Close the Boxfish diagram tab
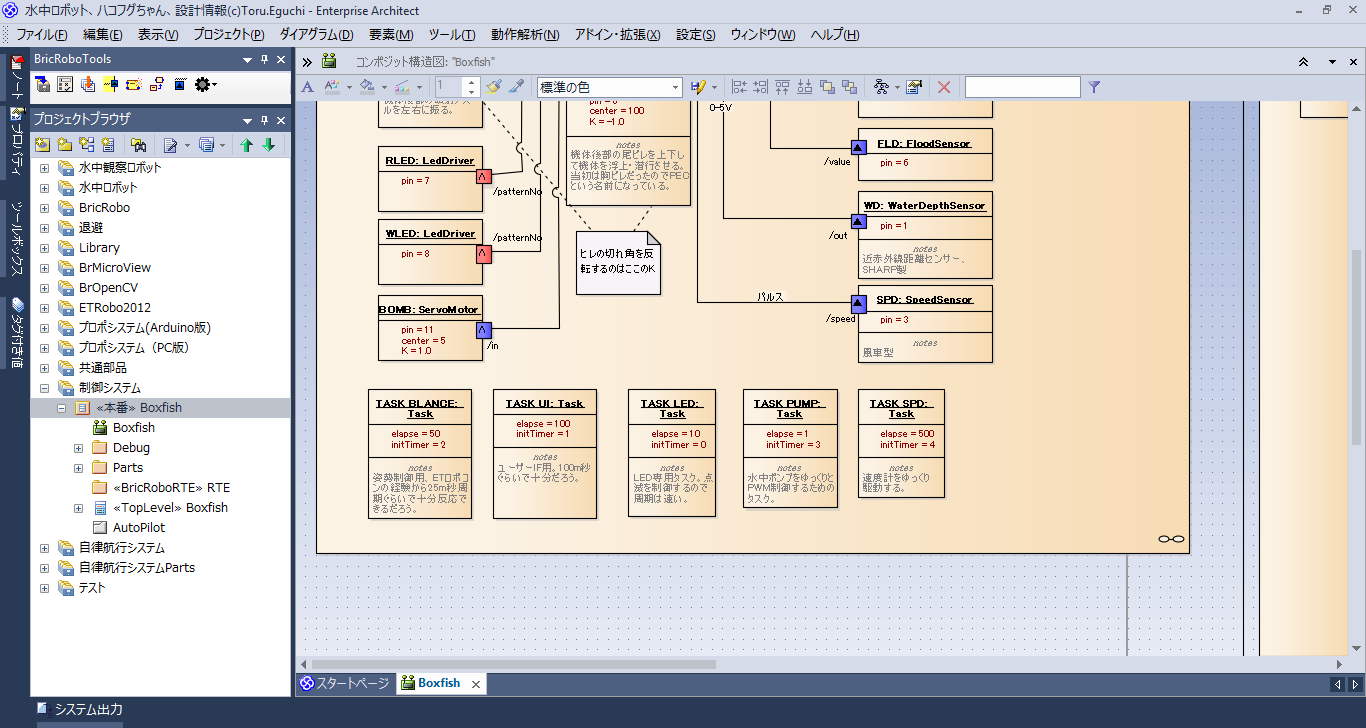This screenshot has width=1366, height=728. coord(476,684)
